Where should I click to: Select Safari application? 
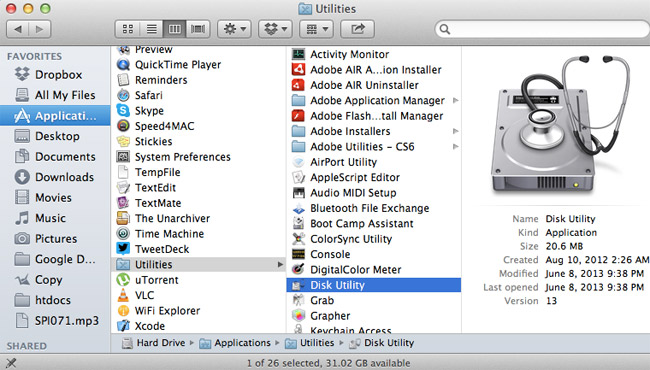199,95
